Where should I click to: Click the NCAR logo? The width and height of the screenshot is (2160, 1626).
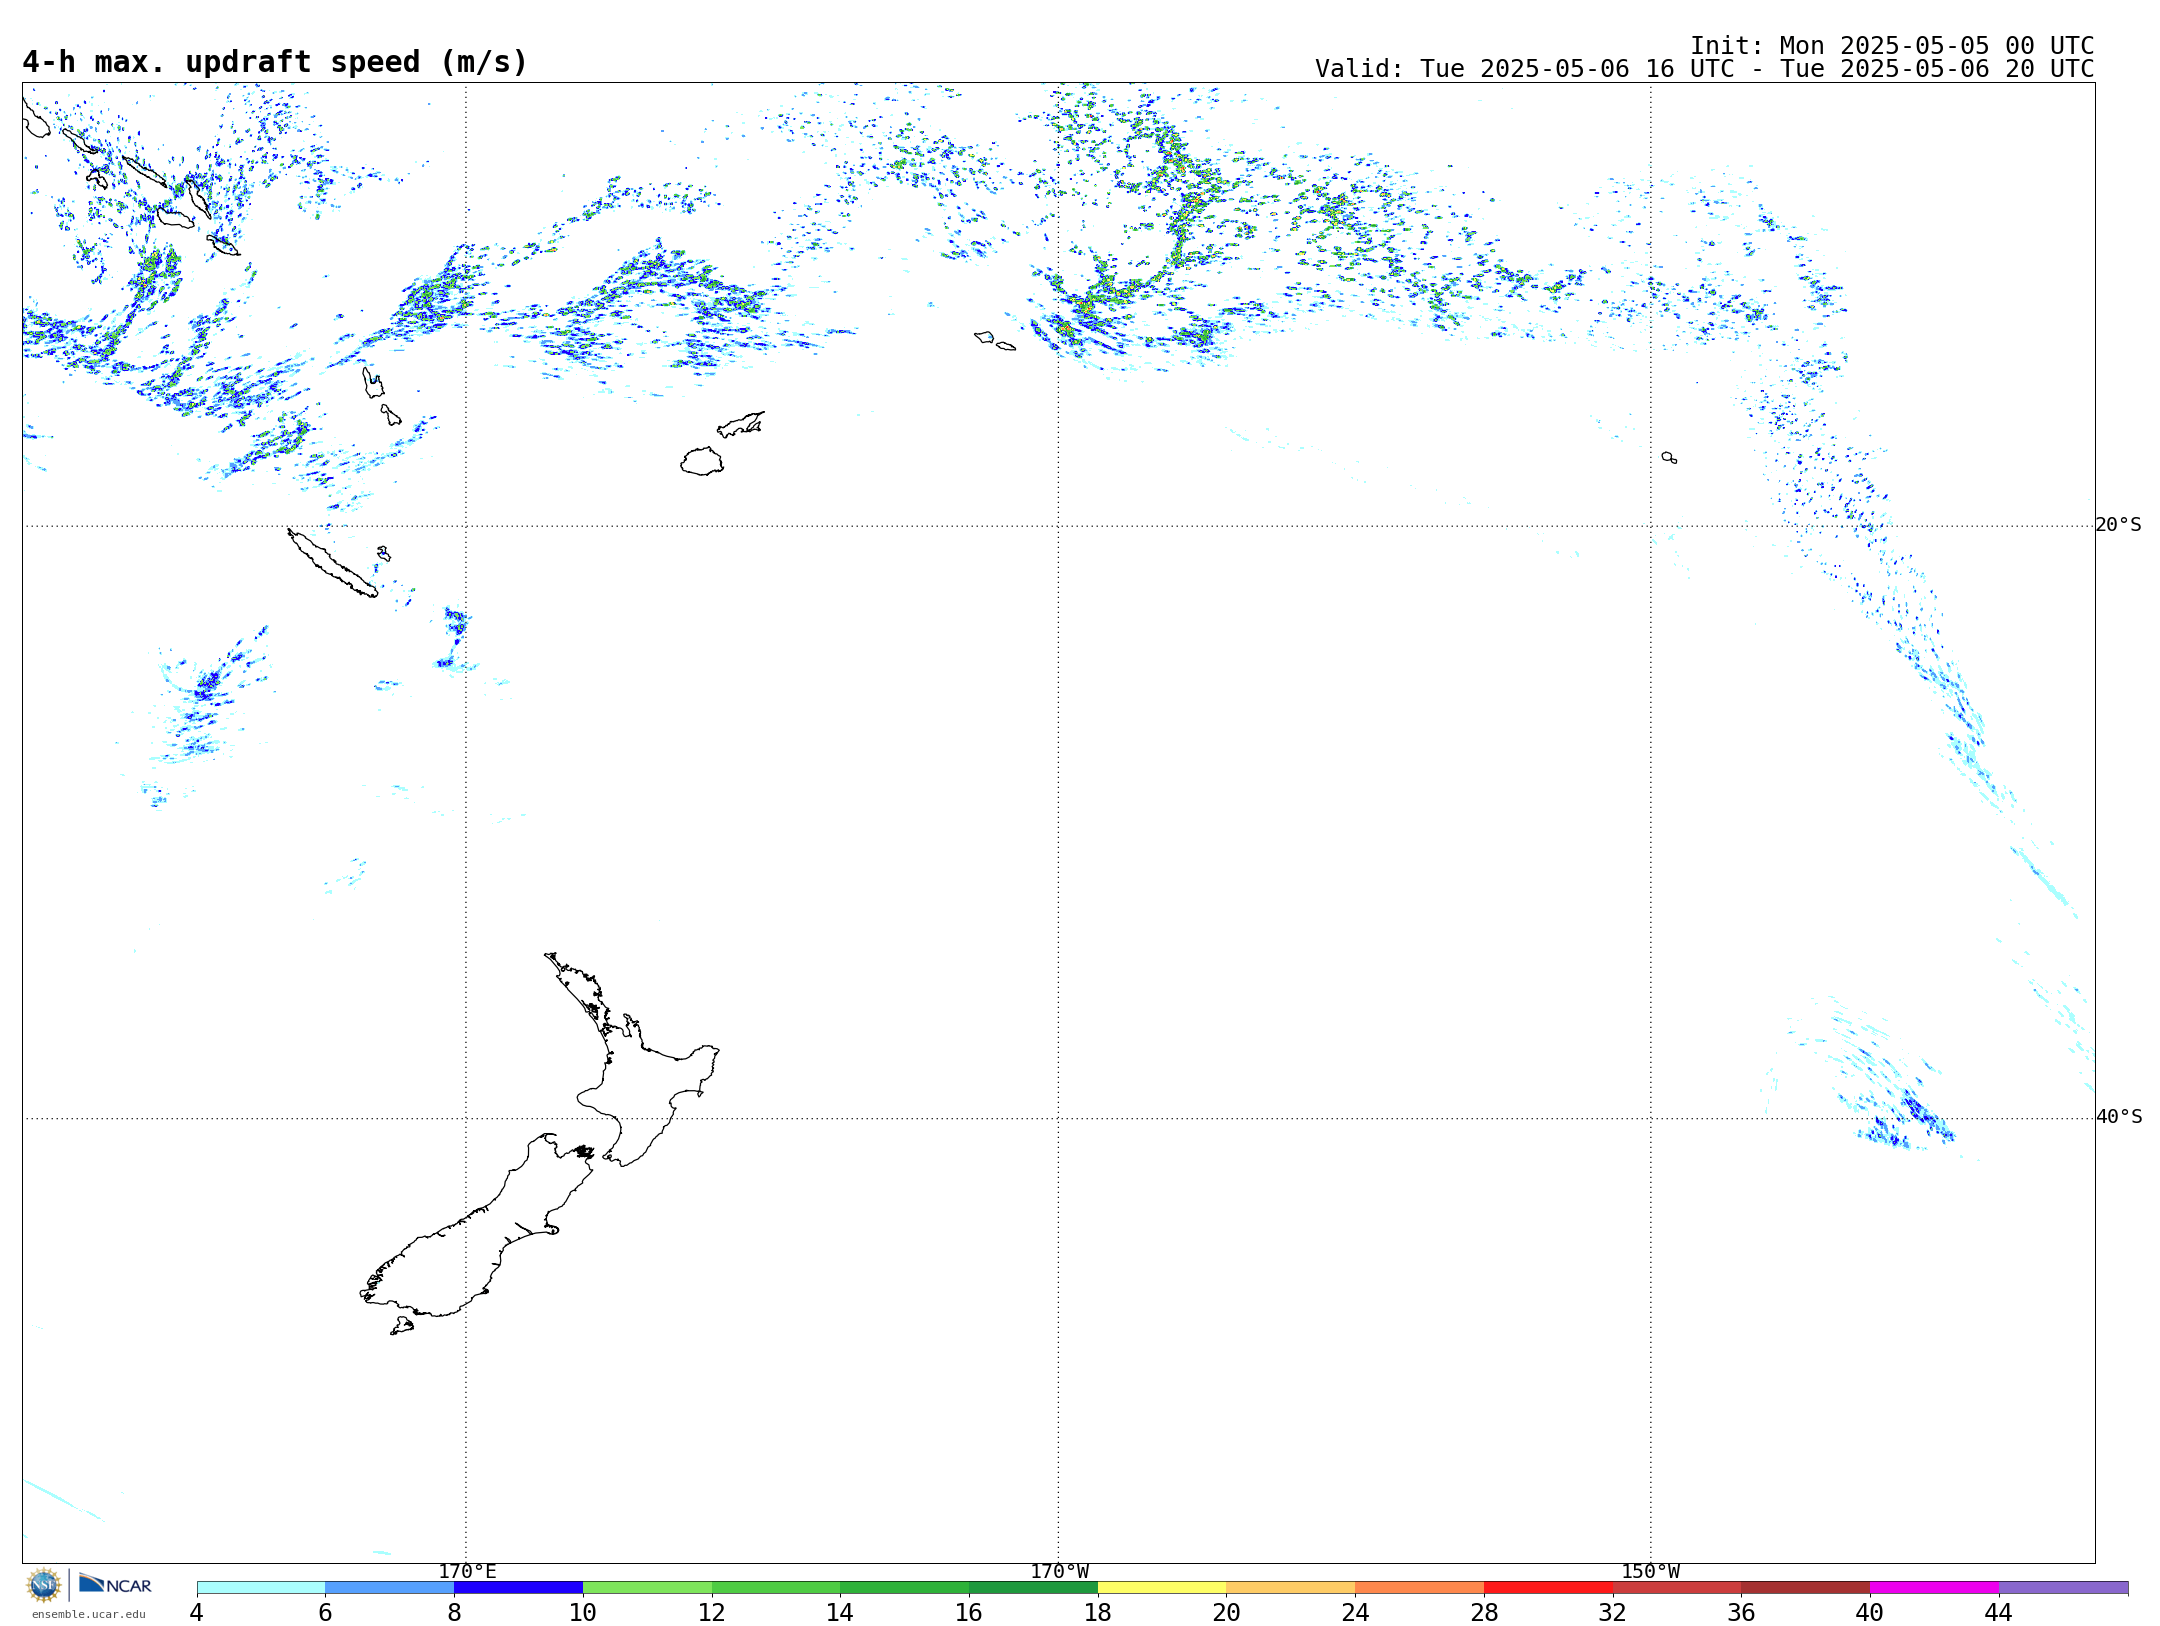115,1585
